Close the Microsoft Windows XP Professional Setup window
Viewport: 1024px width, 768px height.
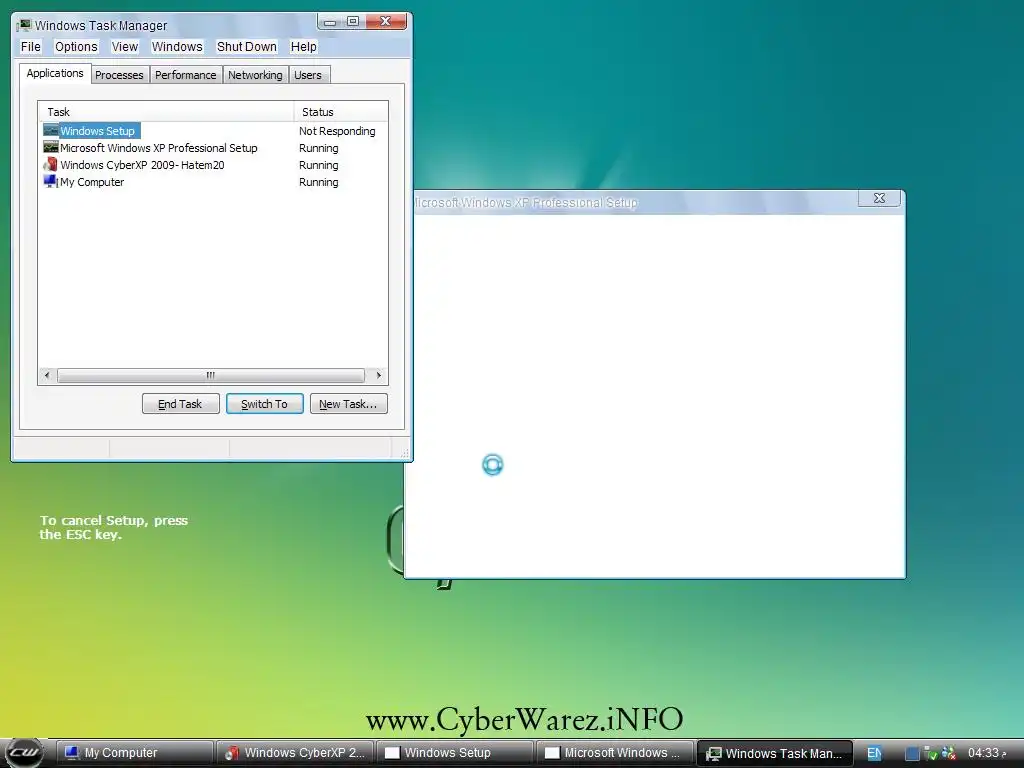[879, 198]
